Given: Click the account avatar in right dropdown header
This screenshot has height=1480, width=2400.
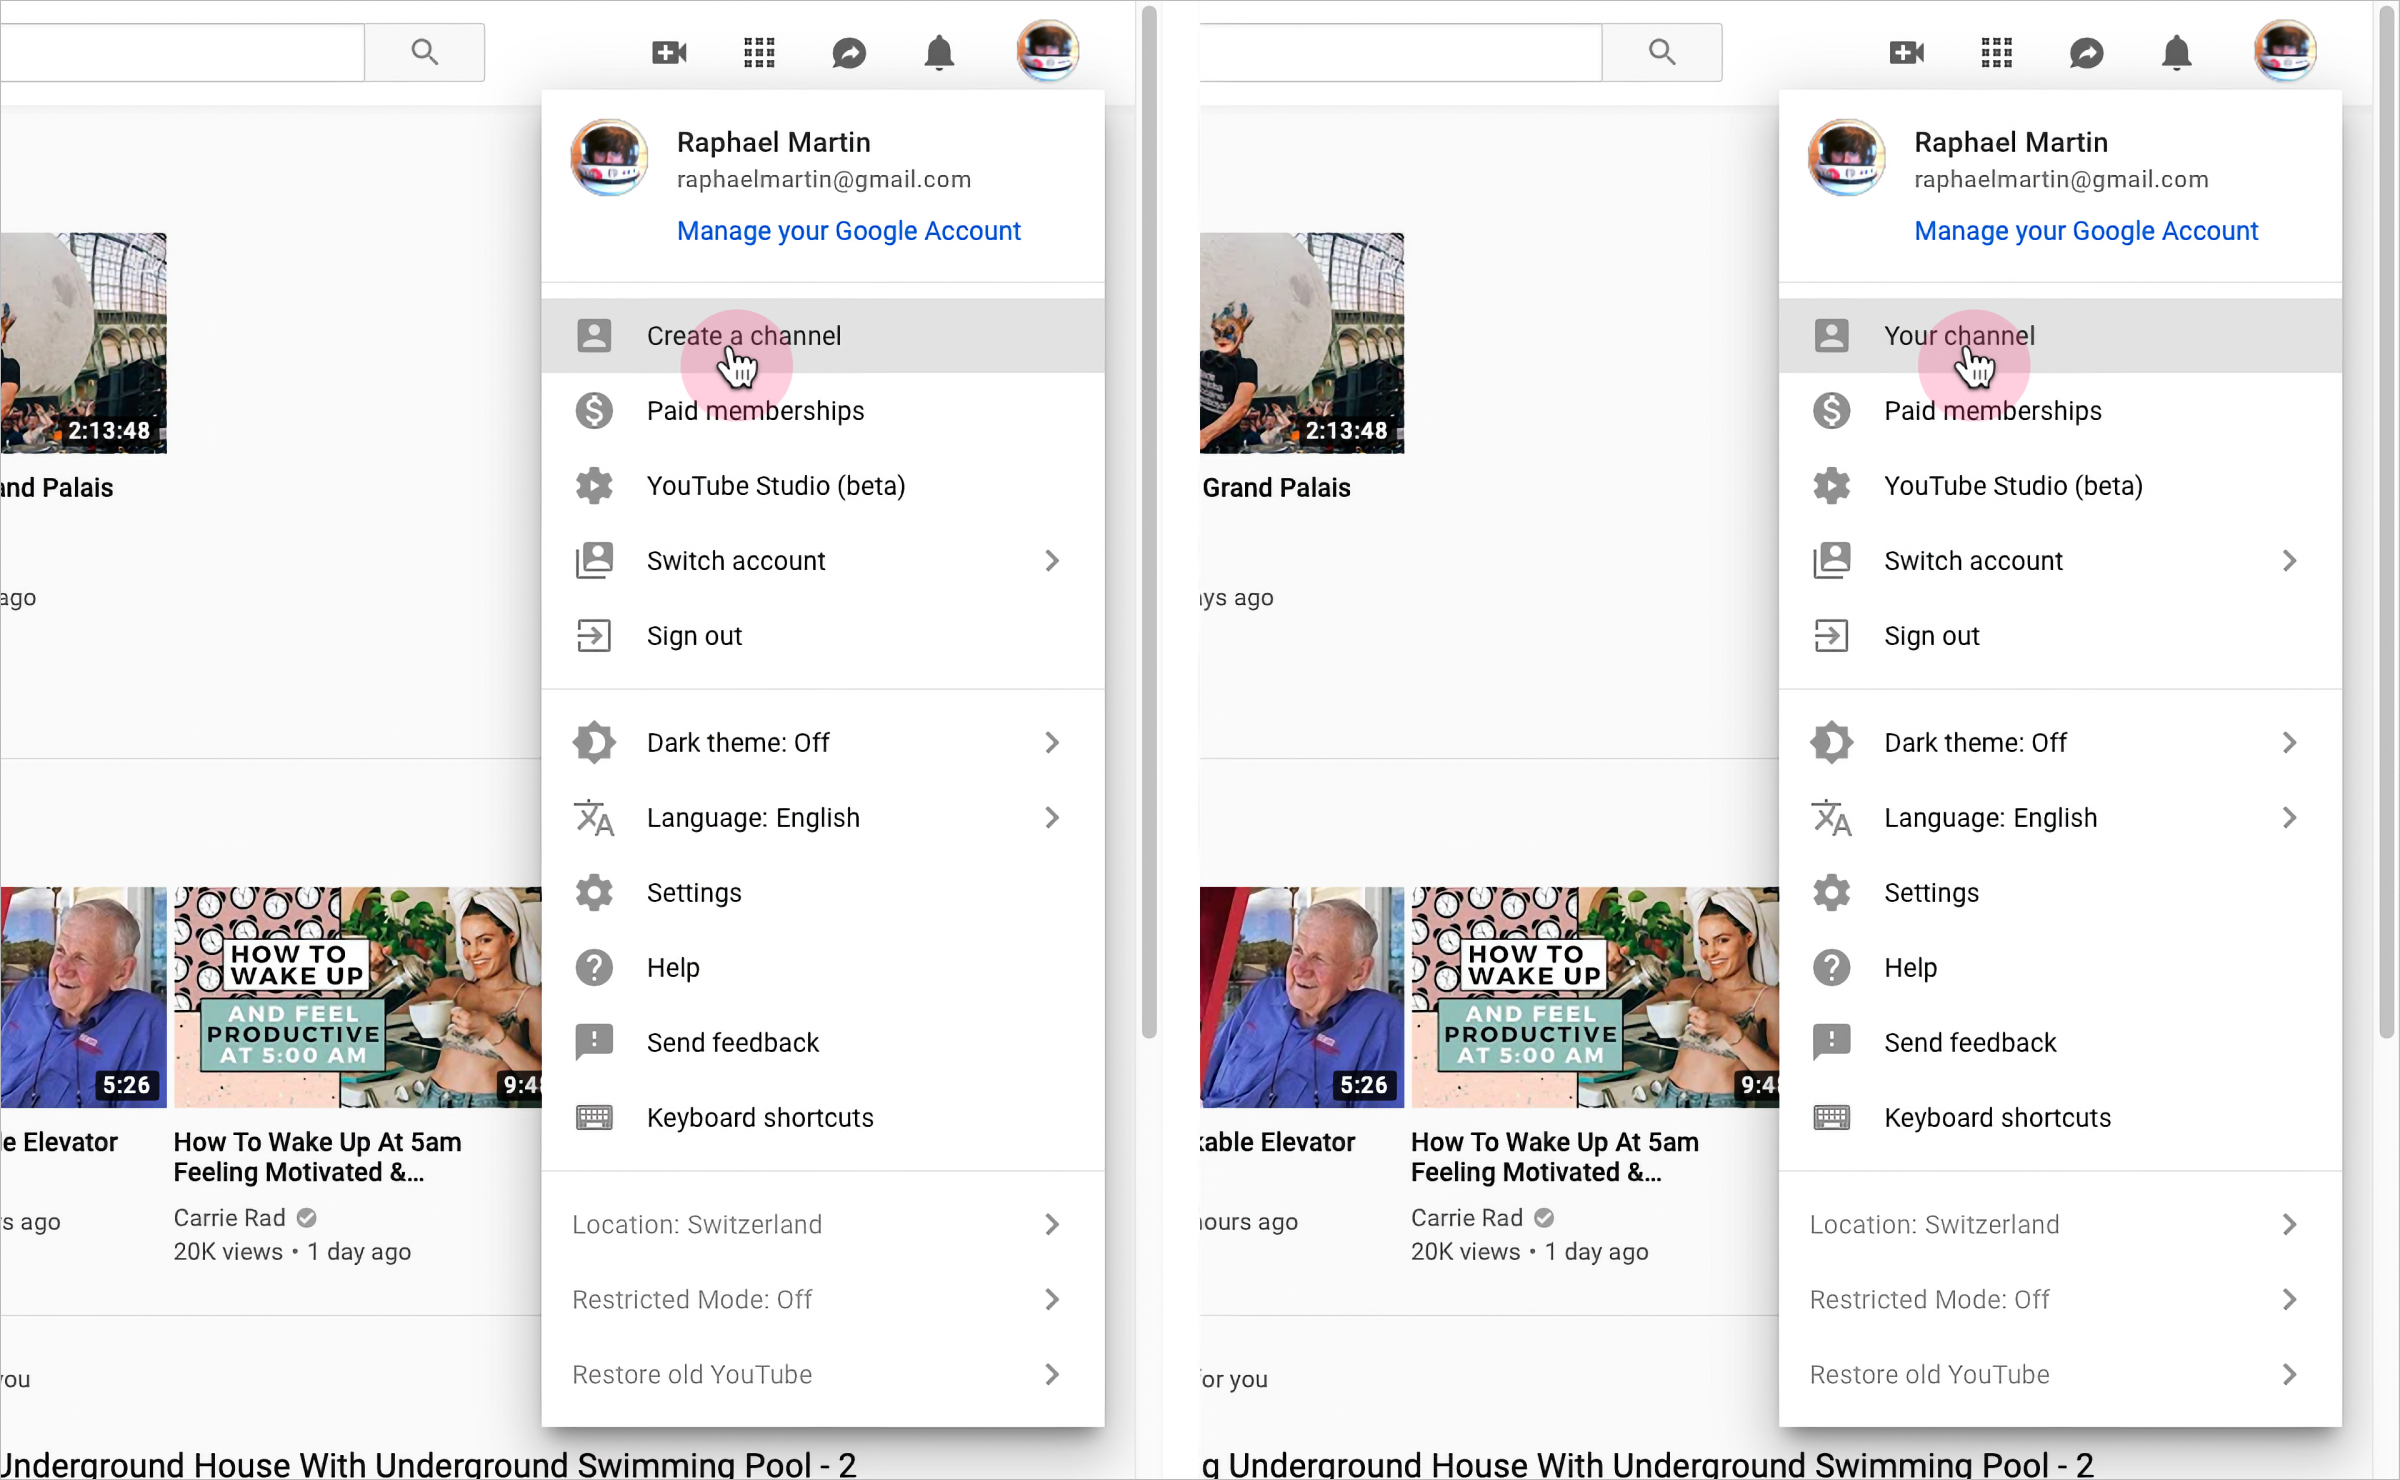Looking at the screenshot, I should click(1846, 157).
